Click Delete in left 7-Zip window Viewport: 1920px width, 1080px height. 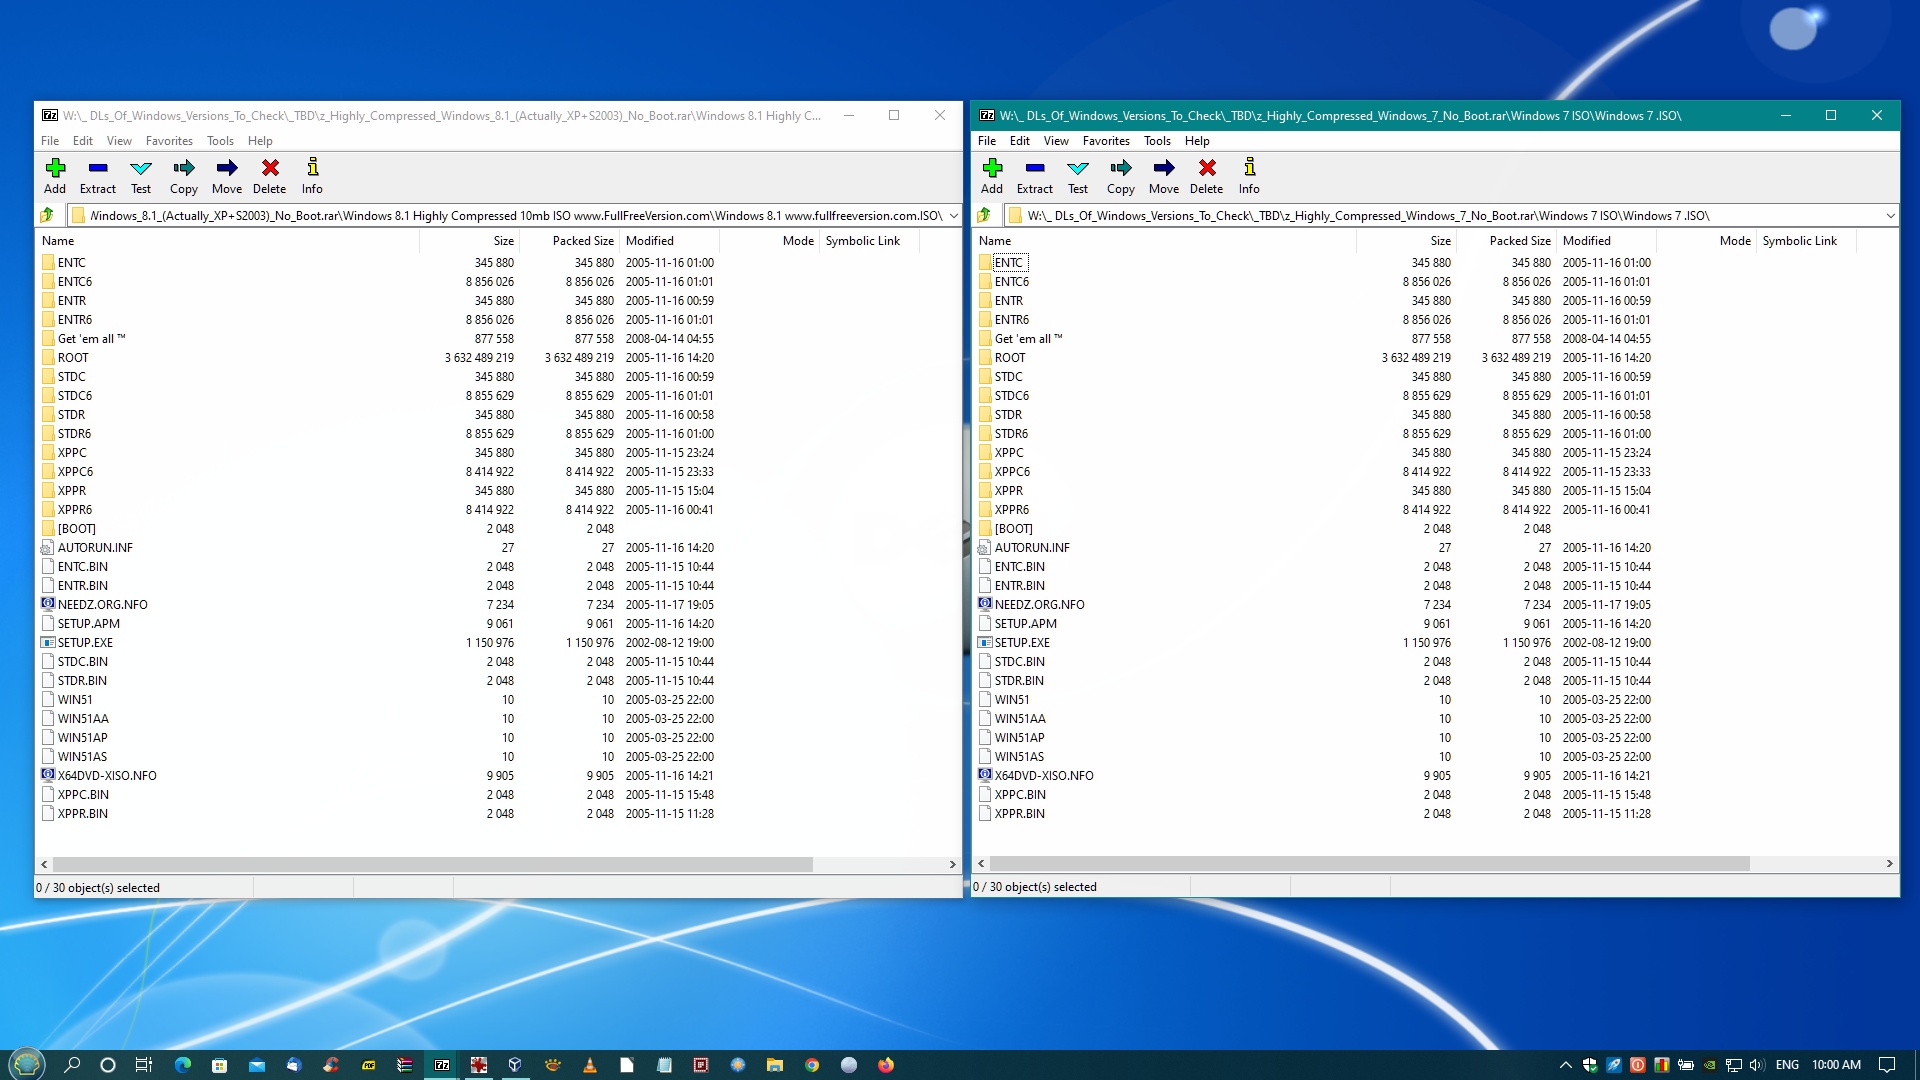[x=270, y=176]
